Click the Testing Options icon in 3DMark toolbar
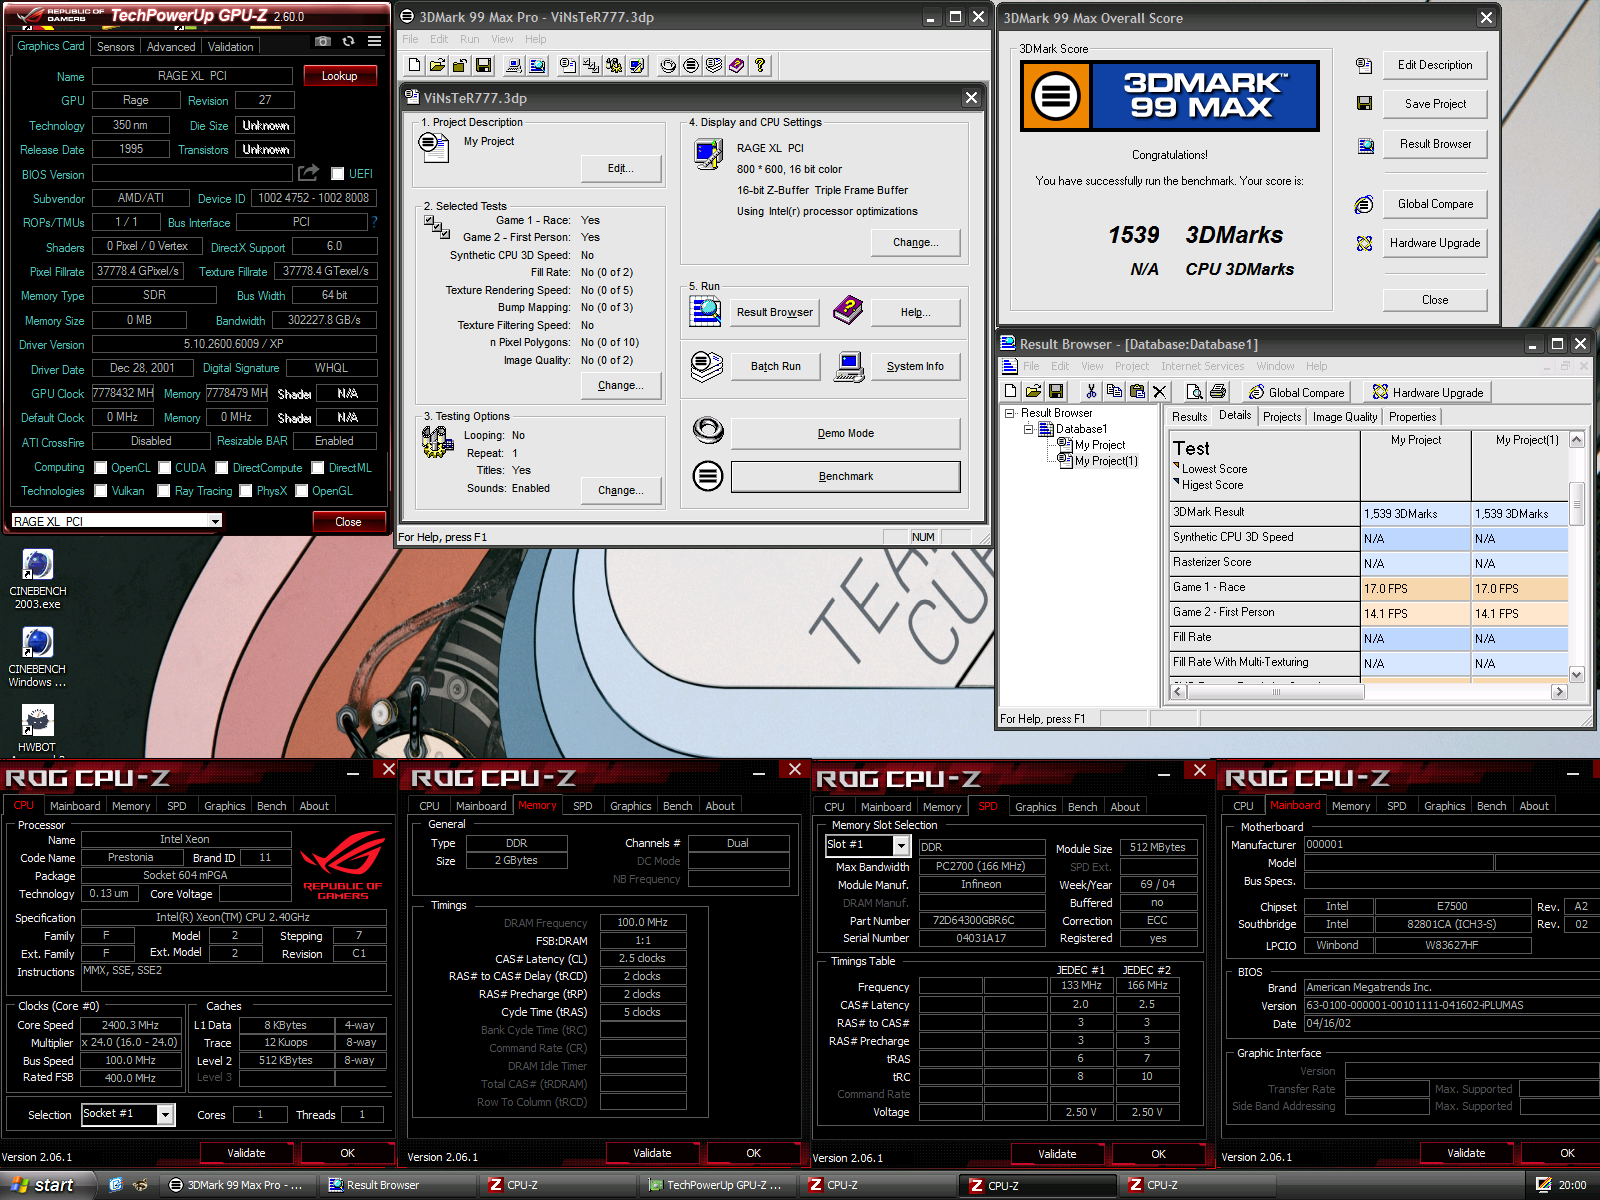1600x1200 pixels. point(613,65)
